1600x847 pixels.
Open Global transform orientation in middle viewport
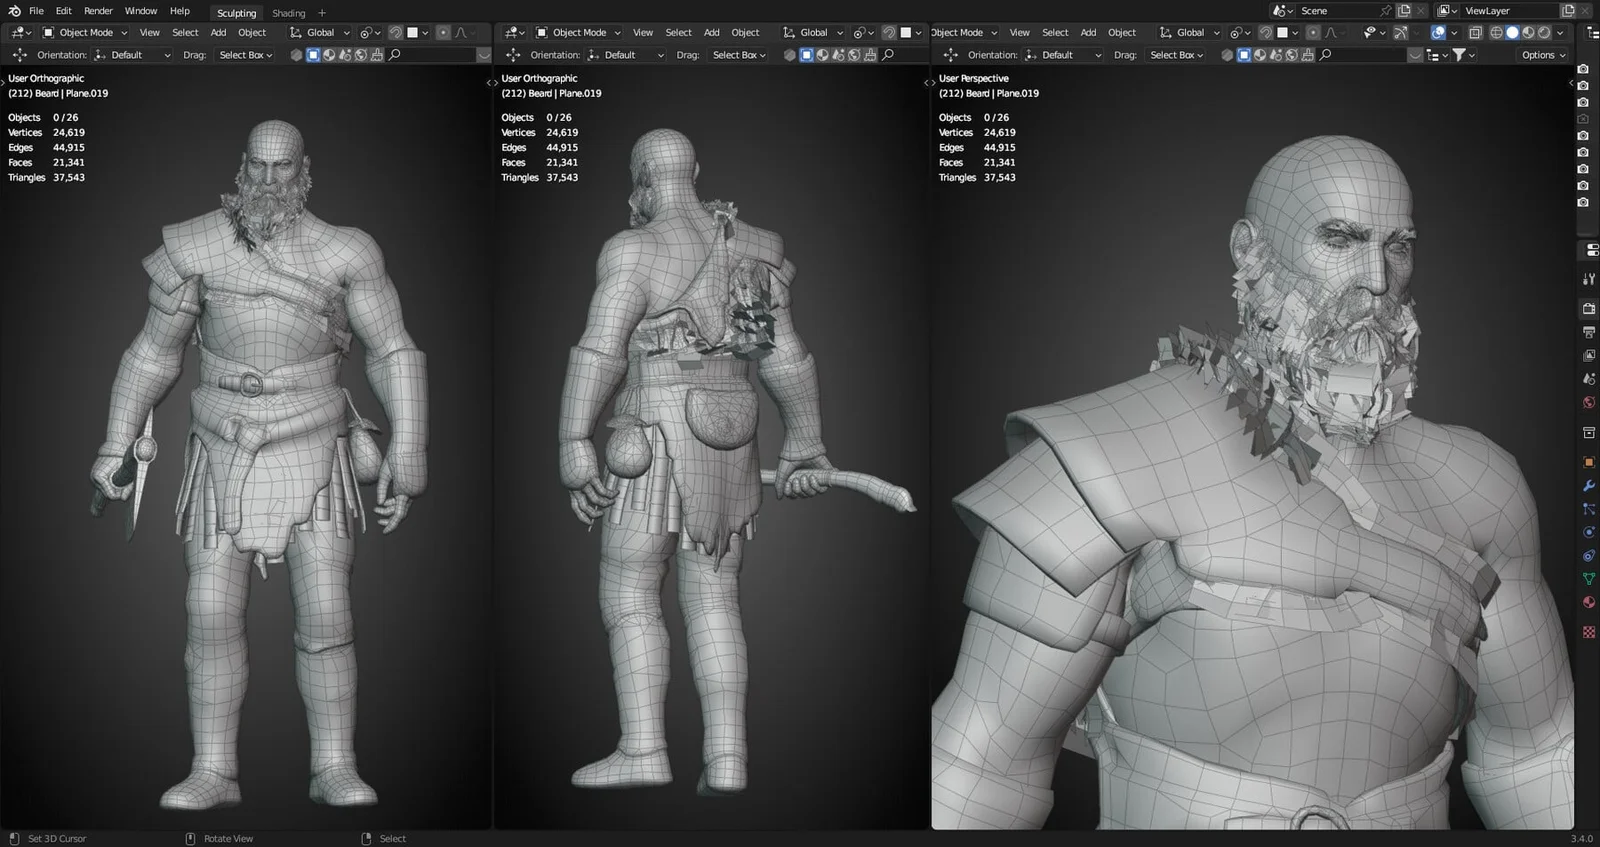tap(813, 32)
